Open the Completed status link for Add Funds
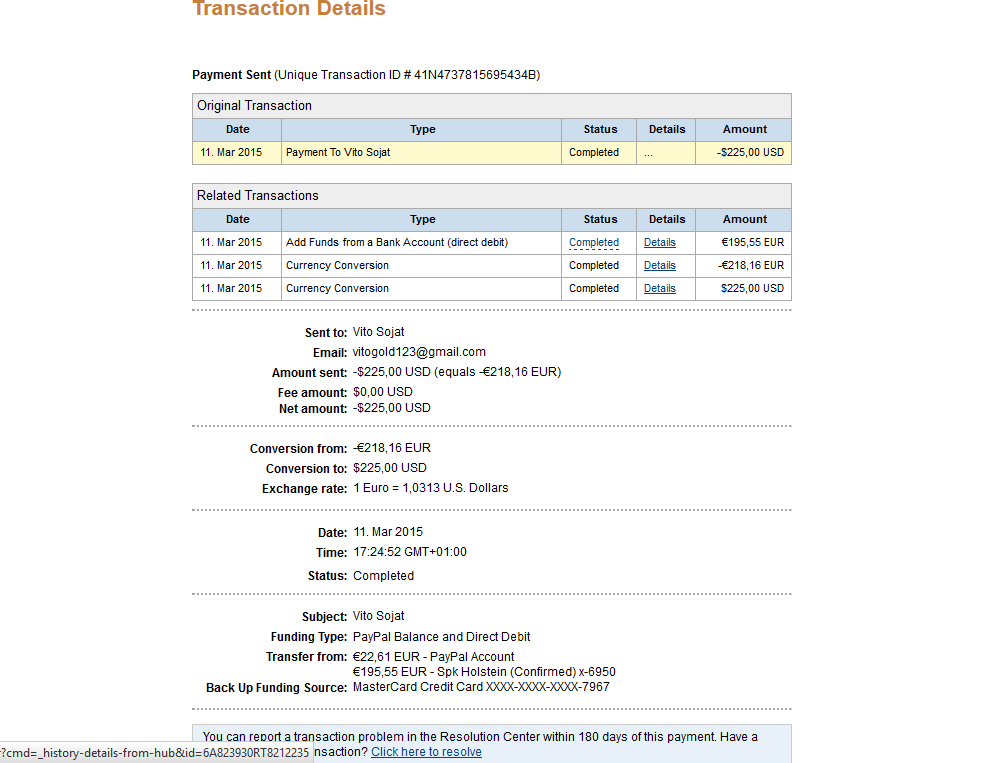The width and height of the screenshot is (983, 763). pyautogui.click(x=594, y=243)
